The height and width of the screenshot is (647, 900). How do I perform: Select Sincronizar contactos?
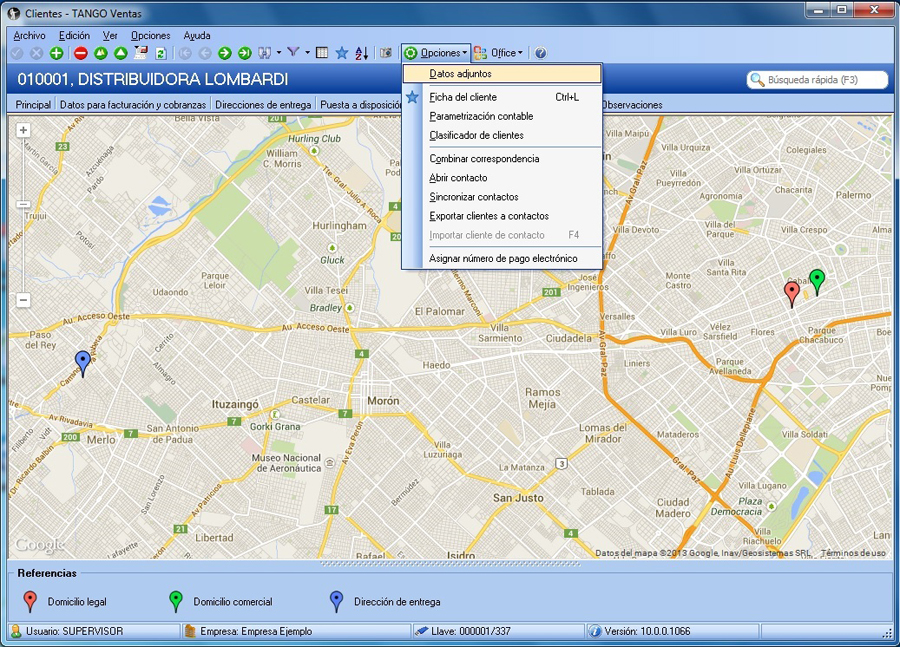502,197
